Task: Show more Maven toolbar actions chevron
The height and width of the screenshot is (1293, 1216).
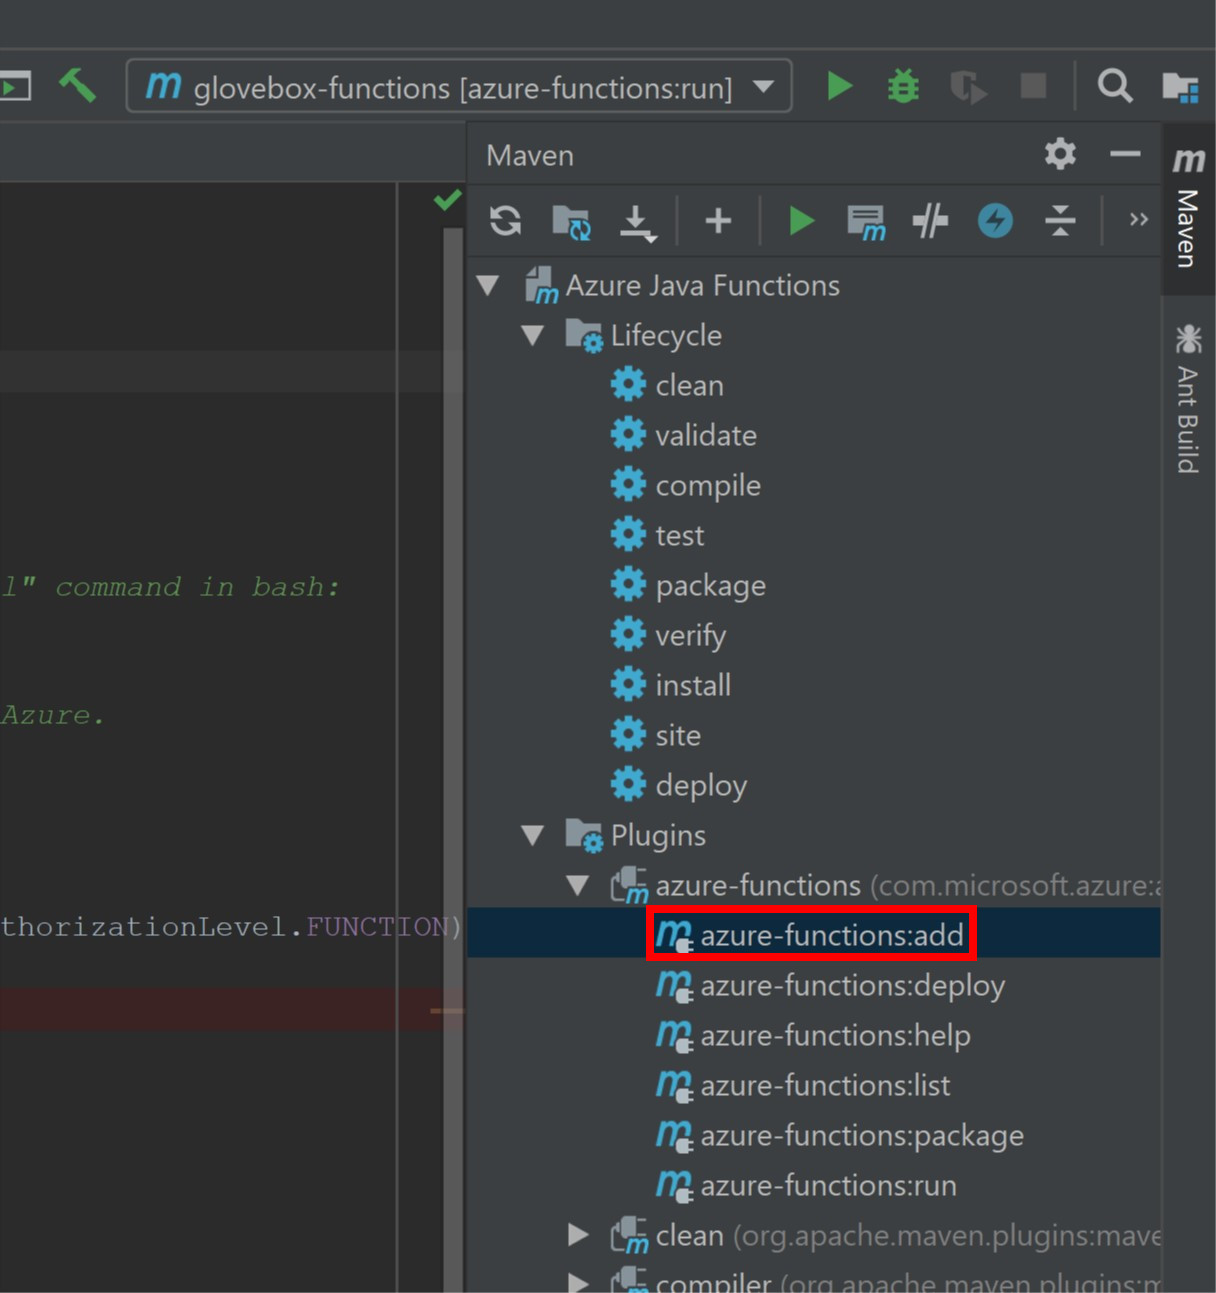Action: point(1138,219)
